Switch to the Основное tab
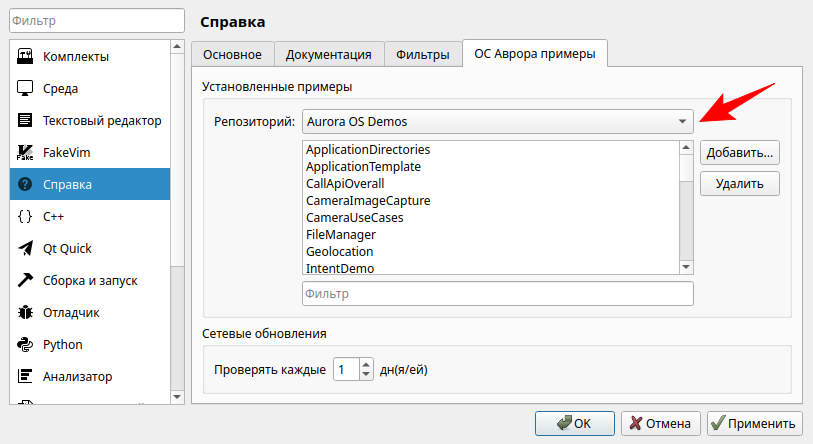Viewport: 813px width, 444px height. [232, 55]
